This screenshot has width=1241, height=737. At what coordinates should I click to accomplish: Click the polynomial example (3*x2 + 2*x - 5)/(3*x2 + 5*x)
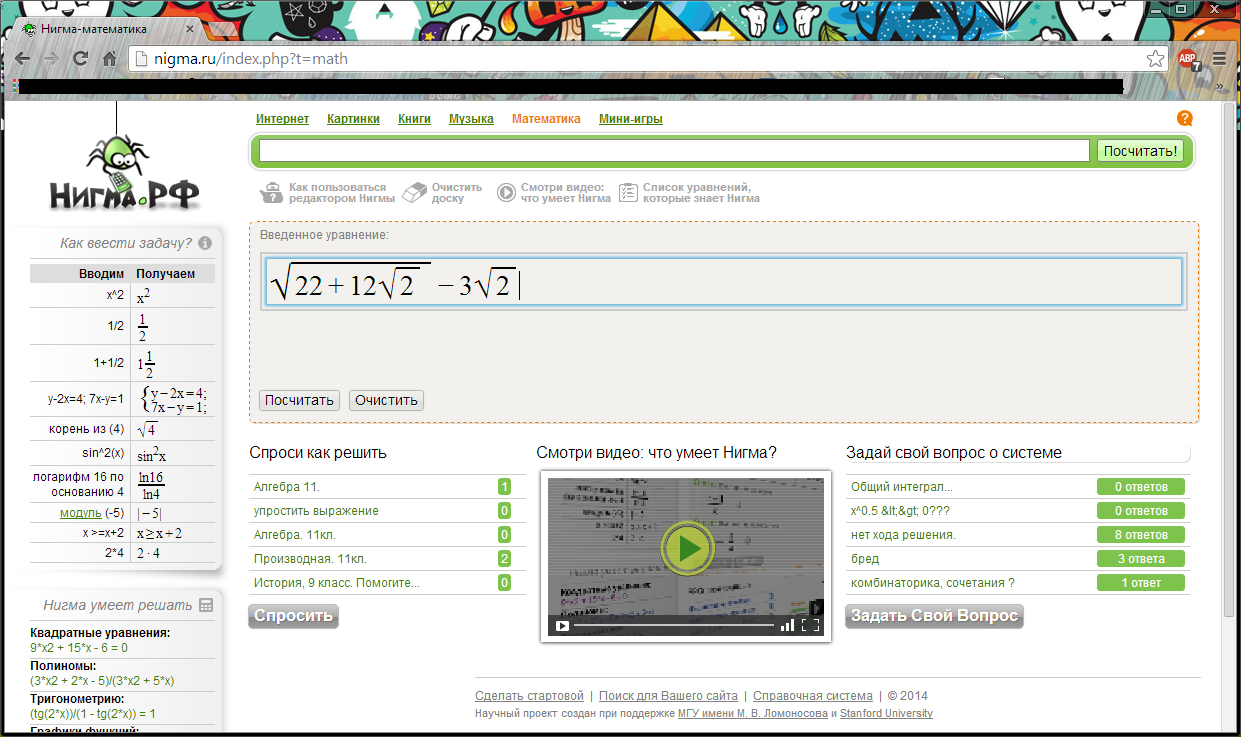click(102, 681)
